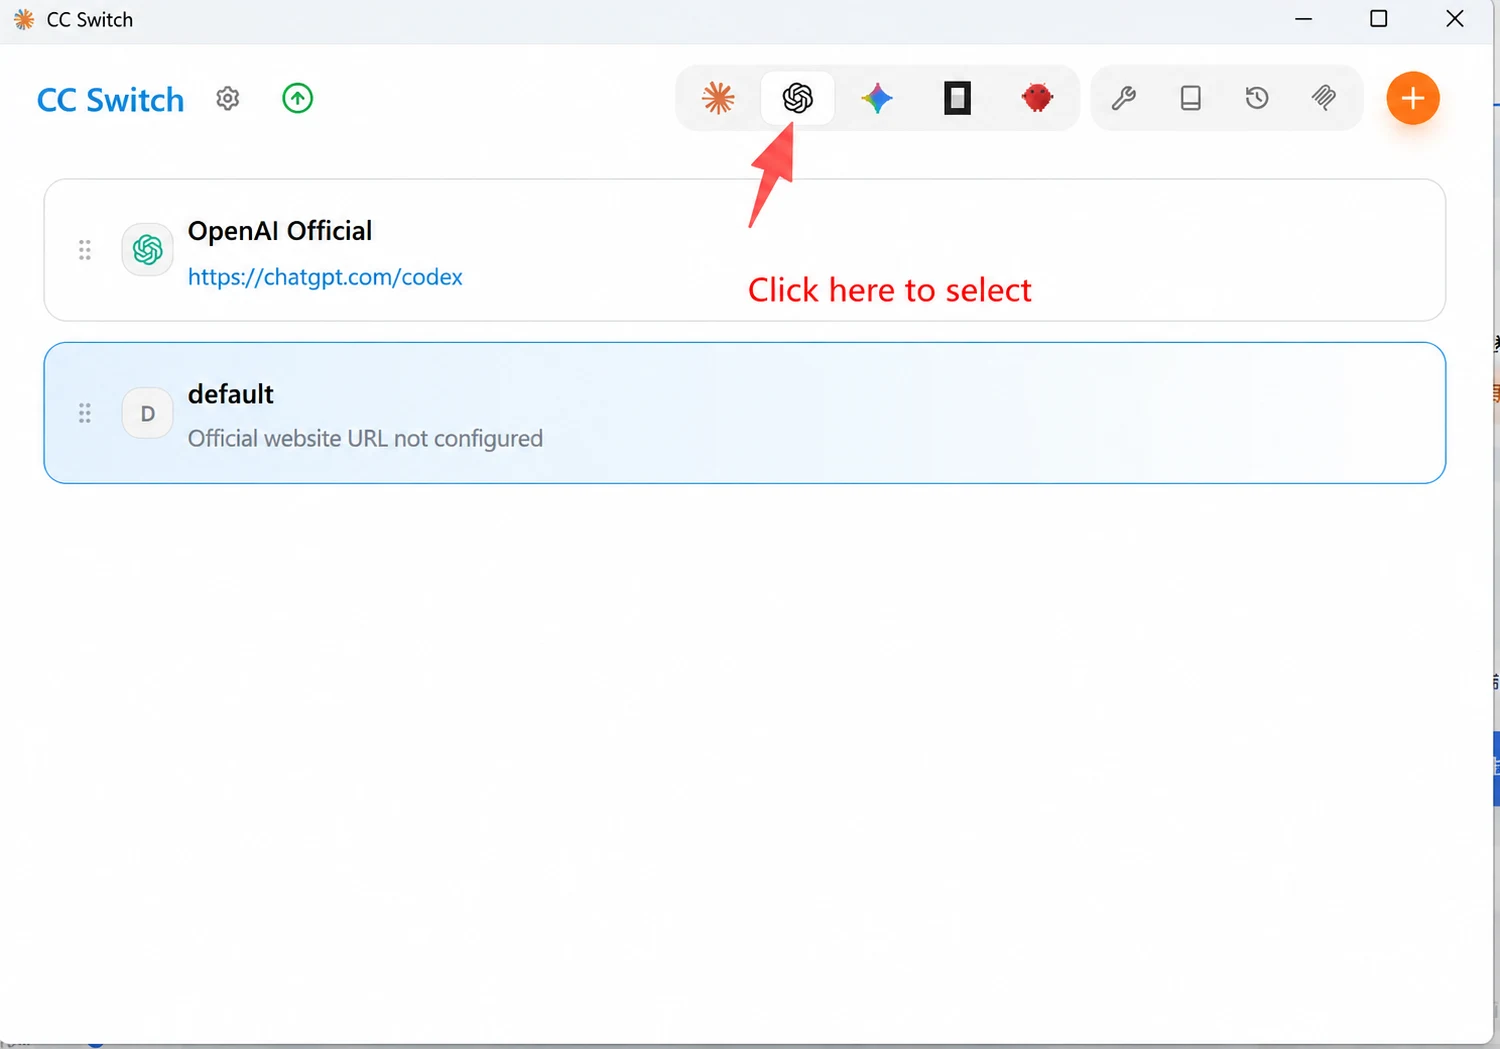Click the OpenAI Official provider name
The width and height of the screenshot is (1500, 1049).
click(280, 231)
